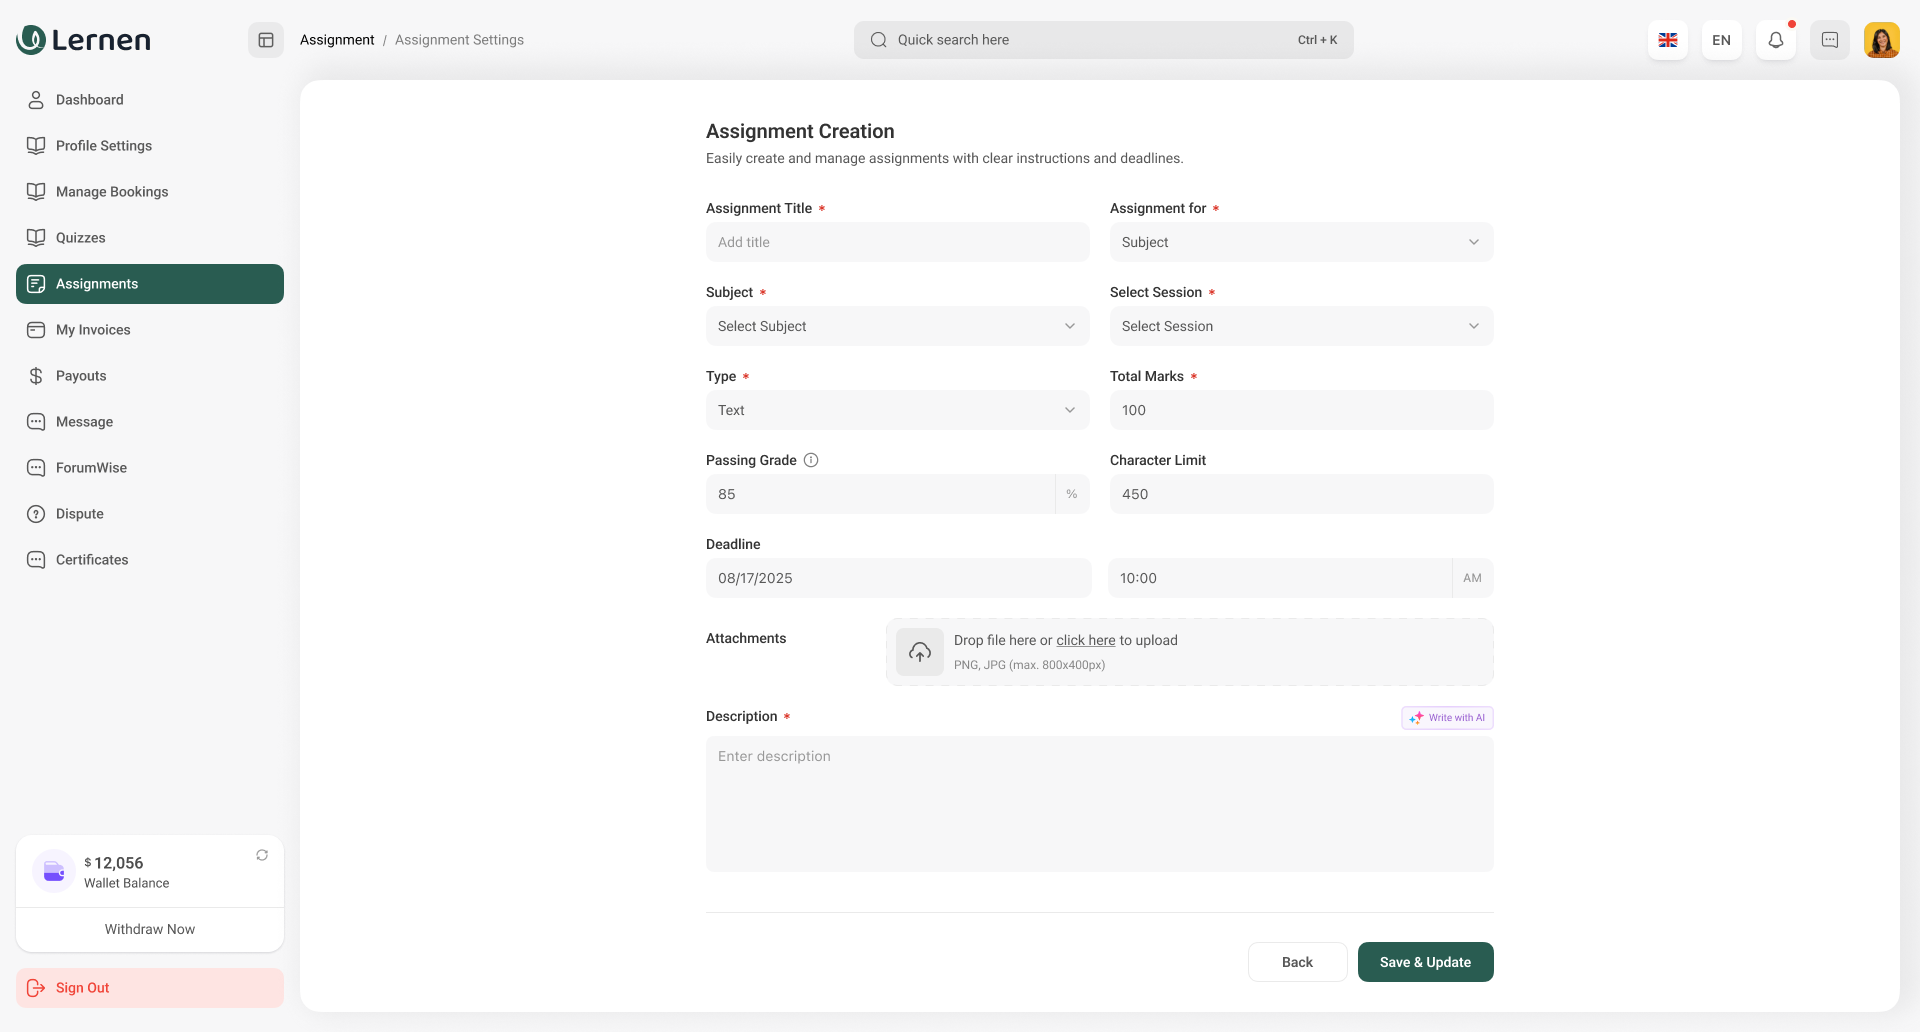Open the user profile avatar
This screenshot has width=1920, height=1032.
[x=1881, y=40]
